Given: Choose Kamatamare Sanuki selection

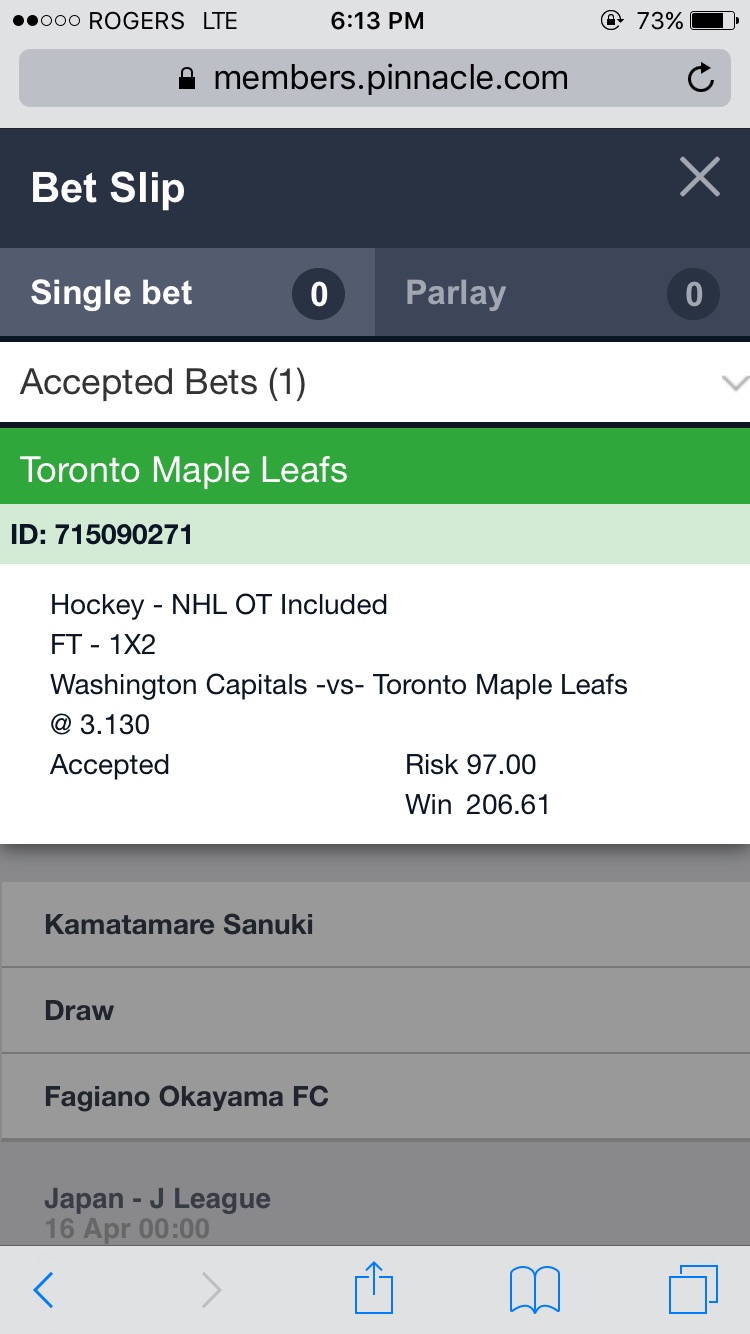Looking at the screenshot, I should pos(375,924).
